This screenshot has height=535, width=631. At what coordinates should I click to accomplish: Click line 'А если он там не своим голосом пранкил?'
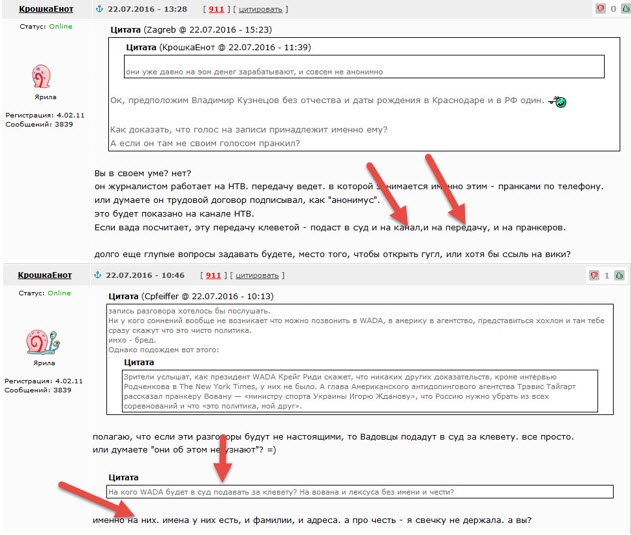click(x=205, y=143)
